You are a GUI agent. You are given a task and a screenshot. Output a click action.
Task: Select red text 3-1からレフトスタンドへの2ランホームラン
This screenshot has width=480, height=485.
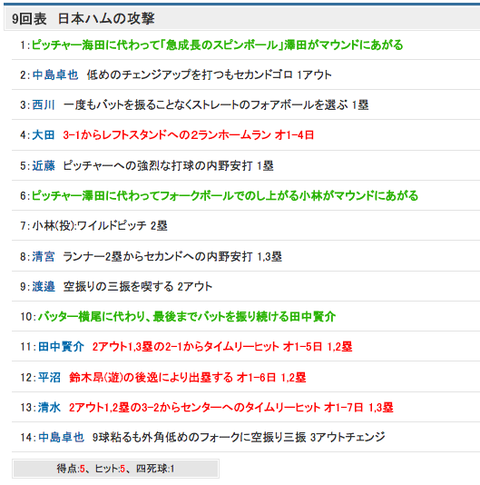click(x=167, y=135)
